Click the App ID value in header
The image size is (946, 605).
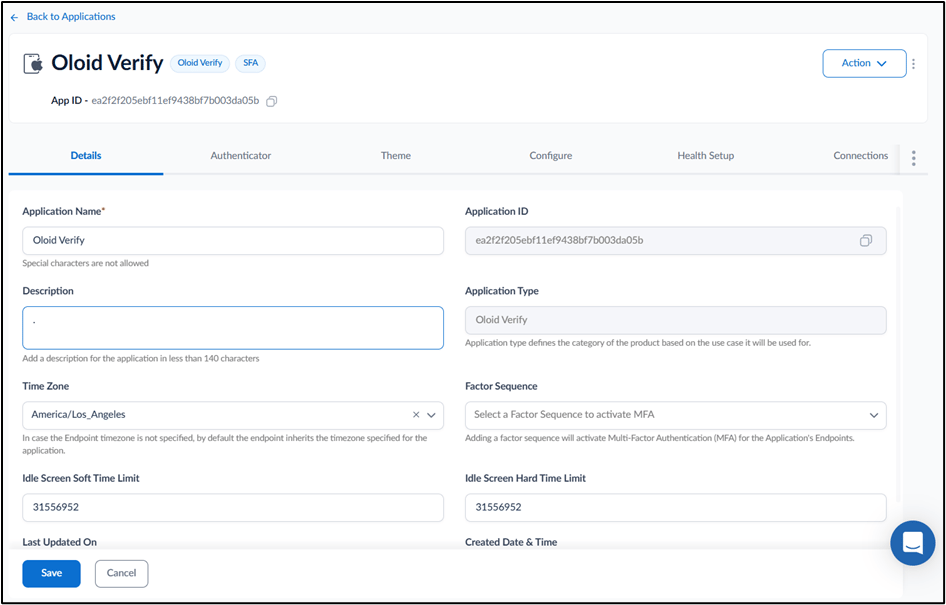[175, 101]
